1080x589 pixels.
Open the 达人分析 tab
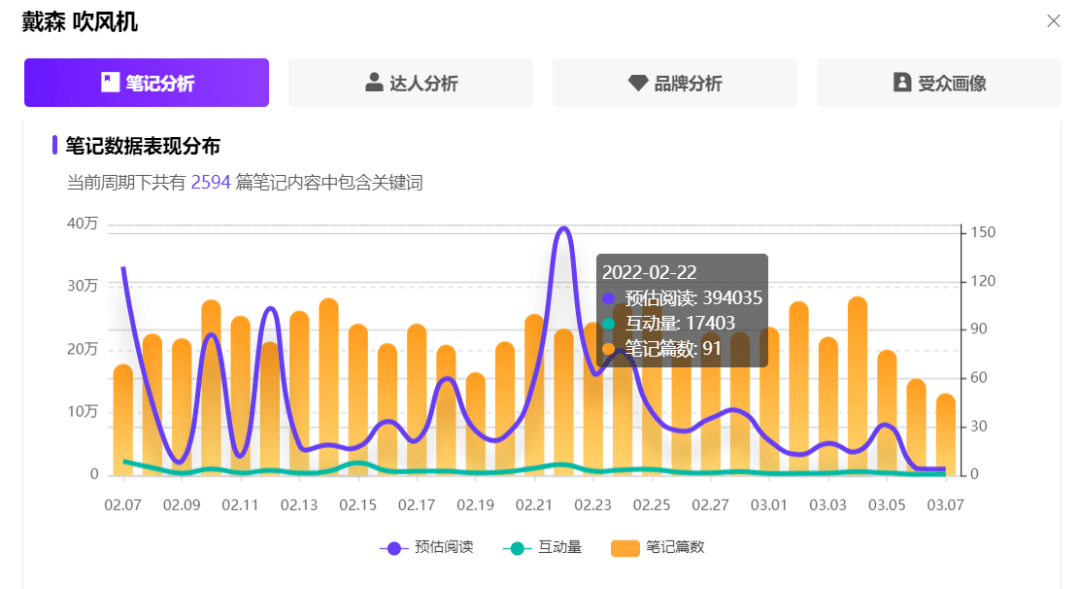click(411, 83)
